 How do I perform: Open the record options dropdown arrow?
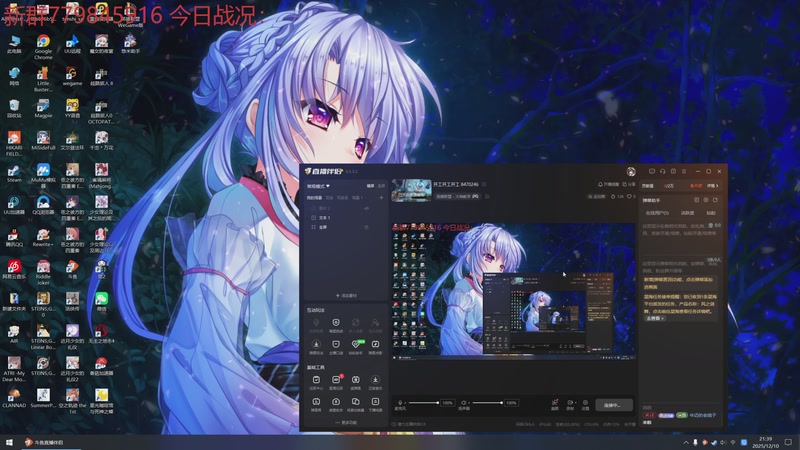pyautogui.click(x=574, y=403)
